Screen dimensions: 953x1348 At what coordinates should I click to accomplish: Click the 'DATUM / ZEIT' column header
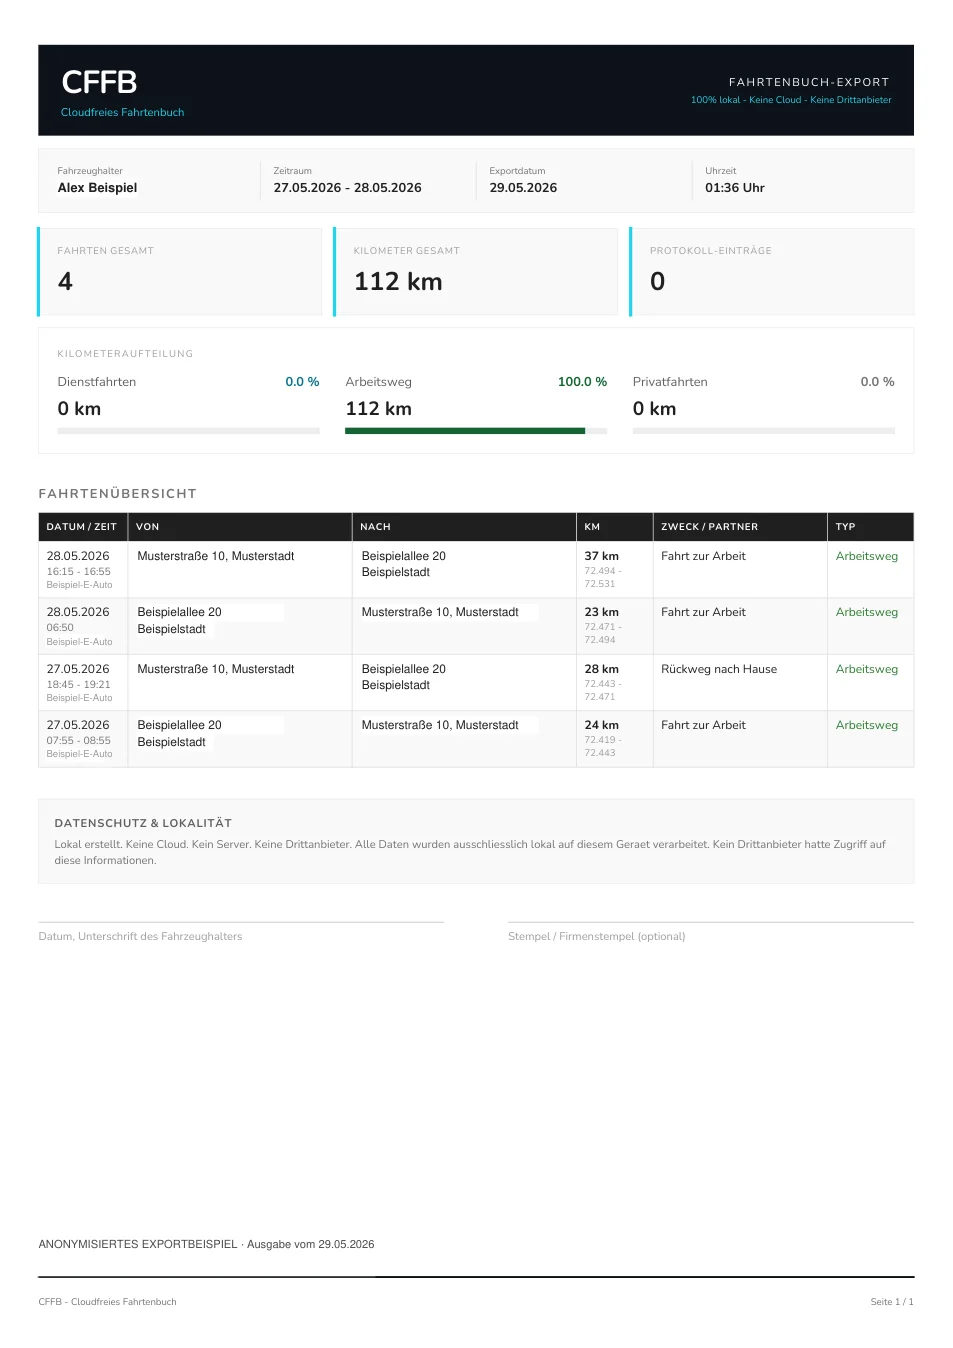click(x=81, y=527)
